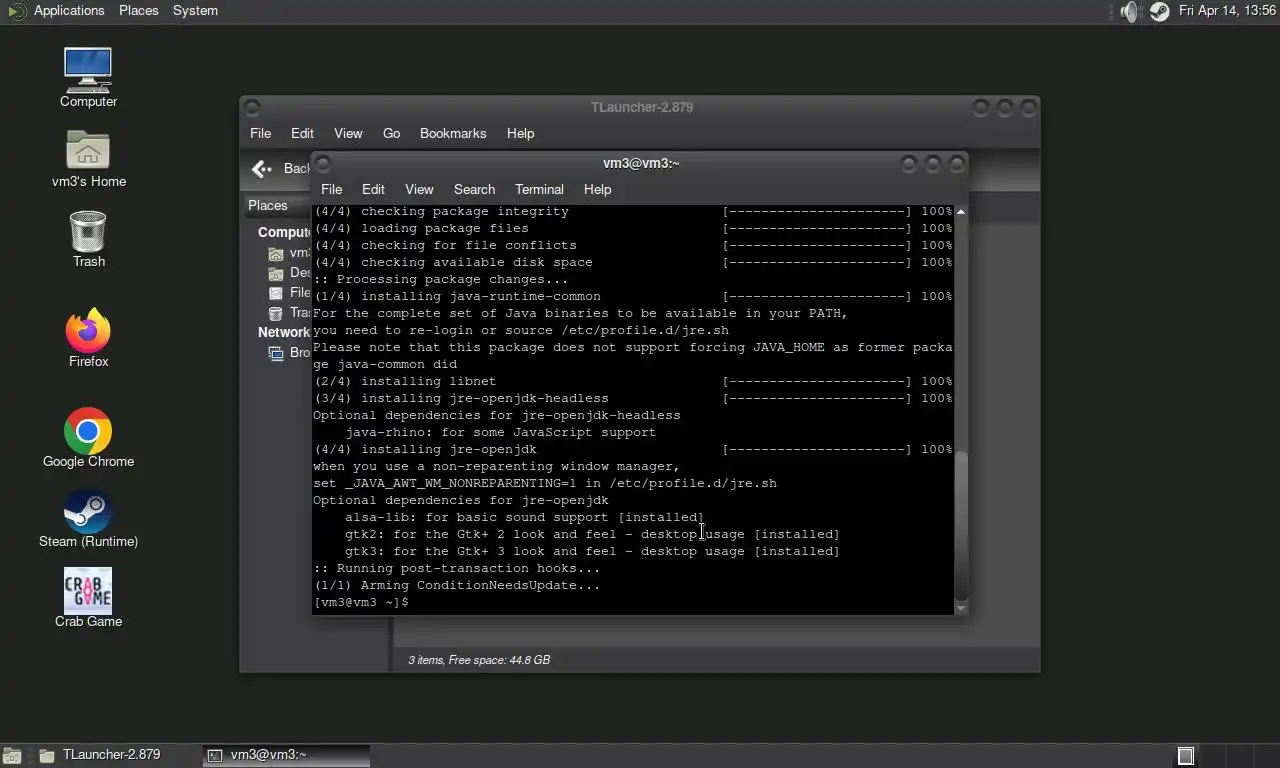Open the Computer desktop icon
1280x768 pixels.
coord(88,78)
